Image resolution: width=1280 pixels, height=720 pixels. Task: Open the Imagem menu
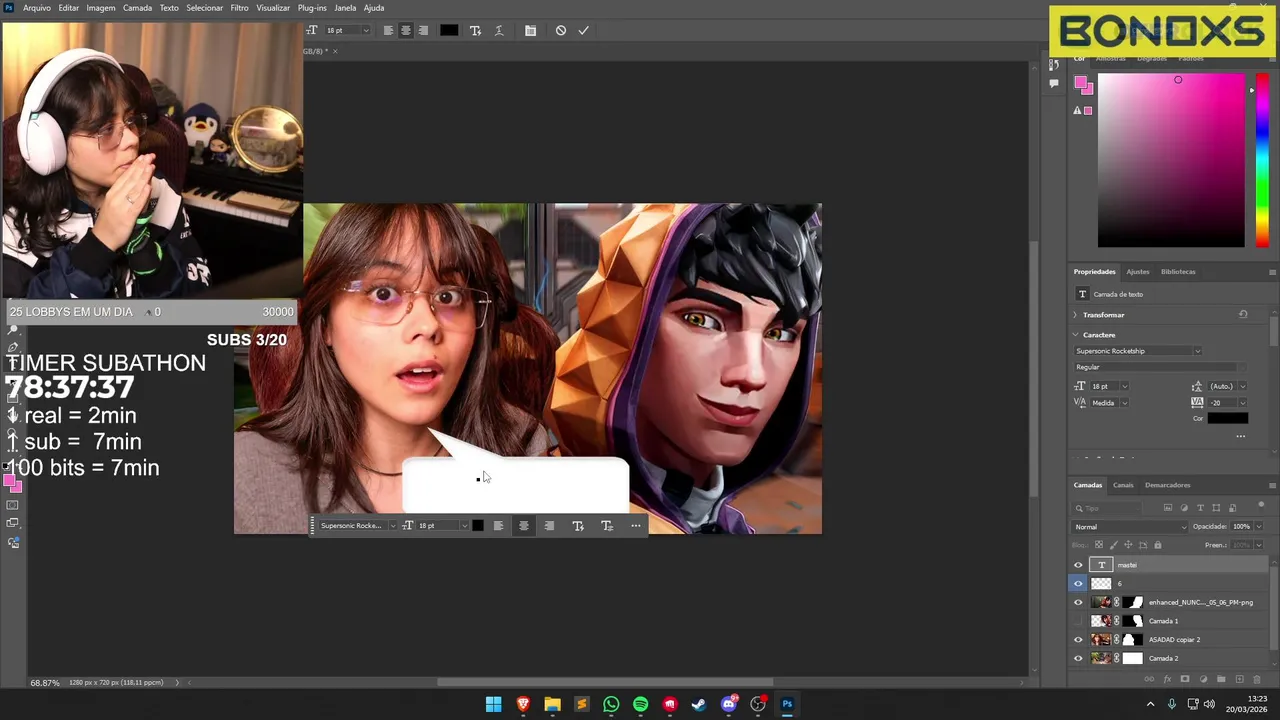[x=101, y=8]
